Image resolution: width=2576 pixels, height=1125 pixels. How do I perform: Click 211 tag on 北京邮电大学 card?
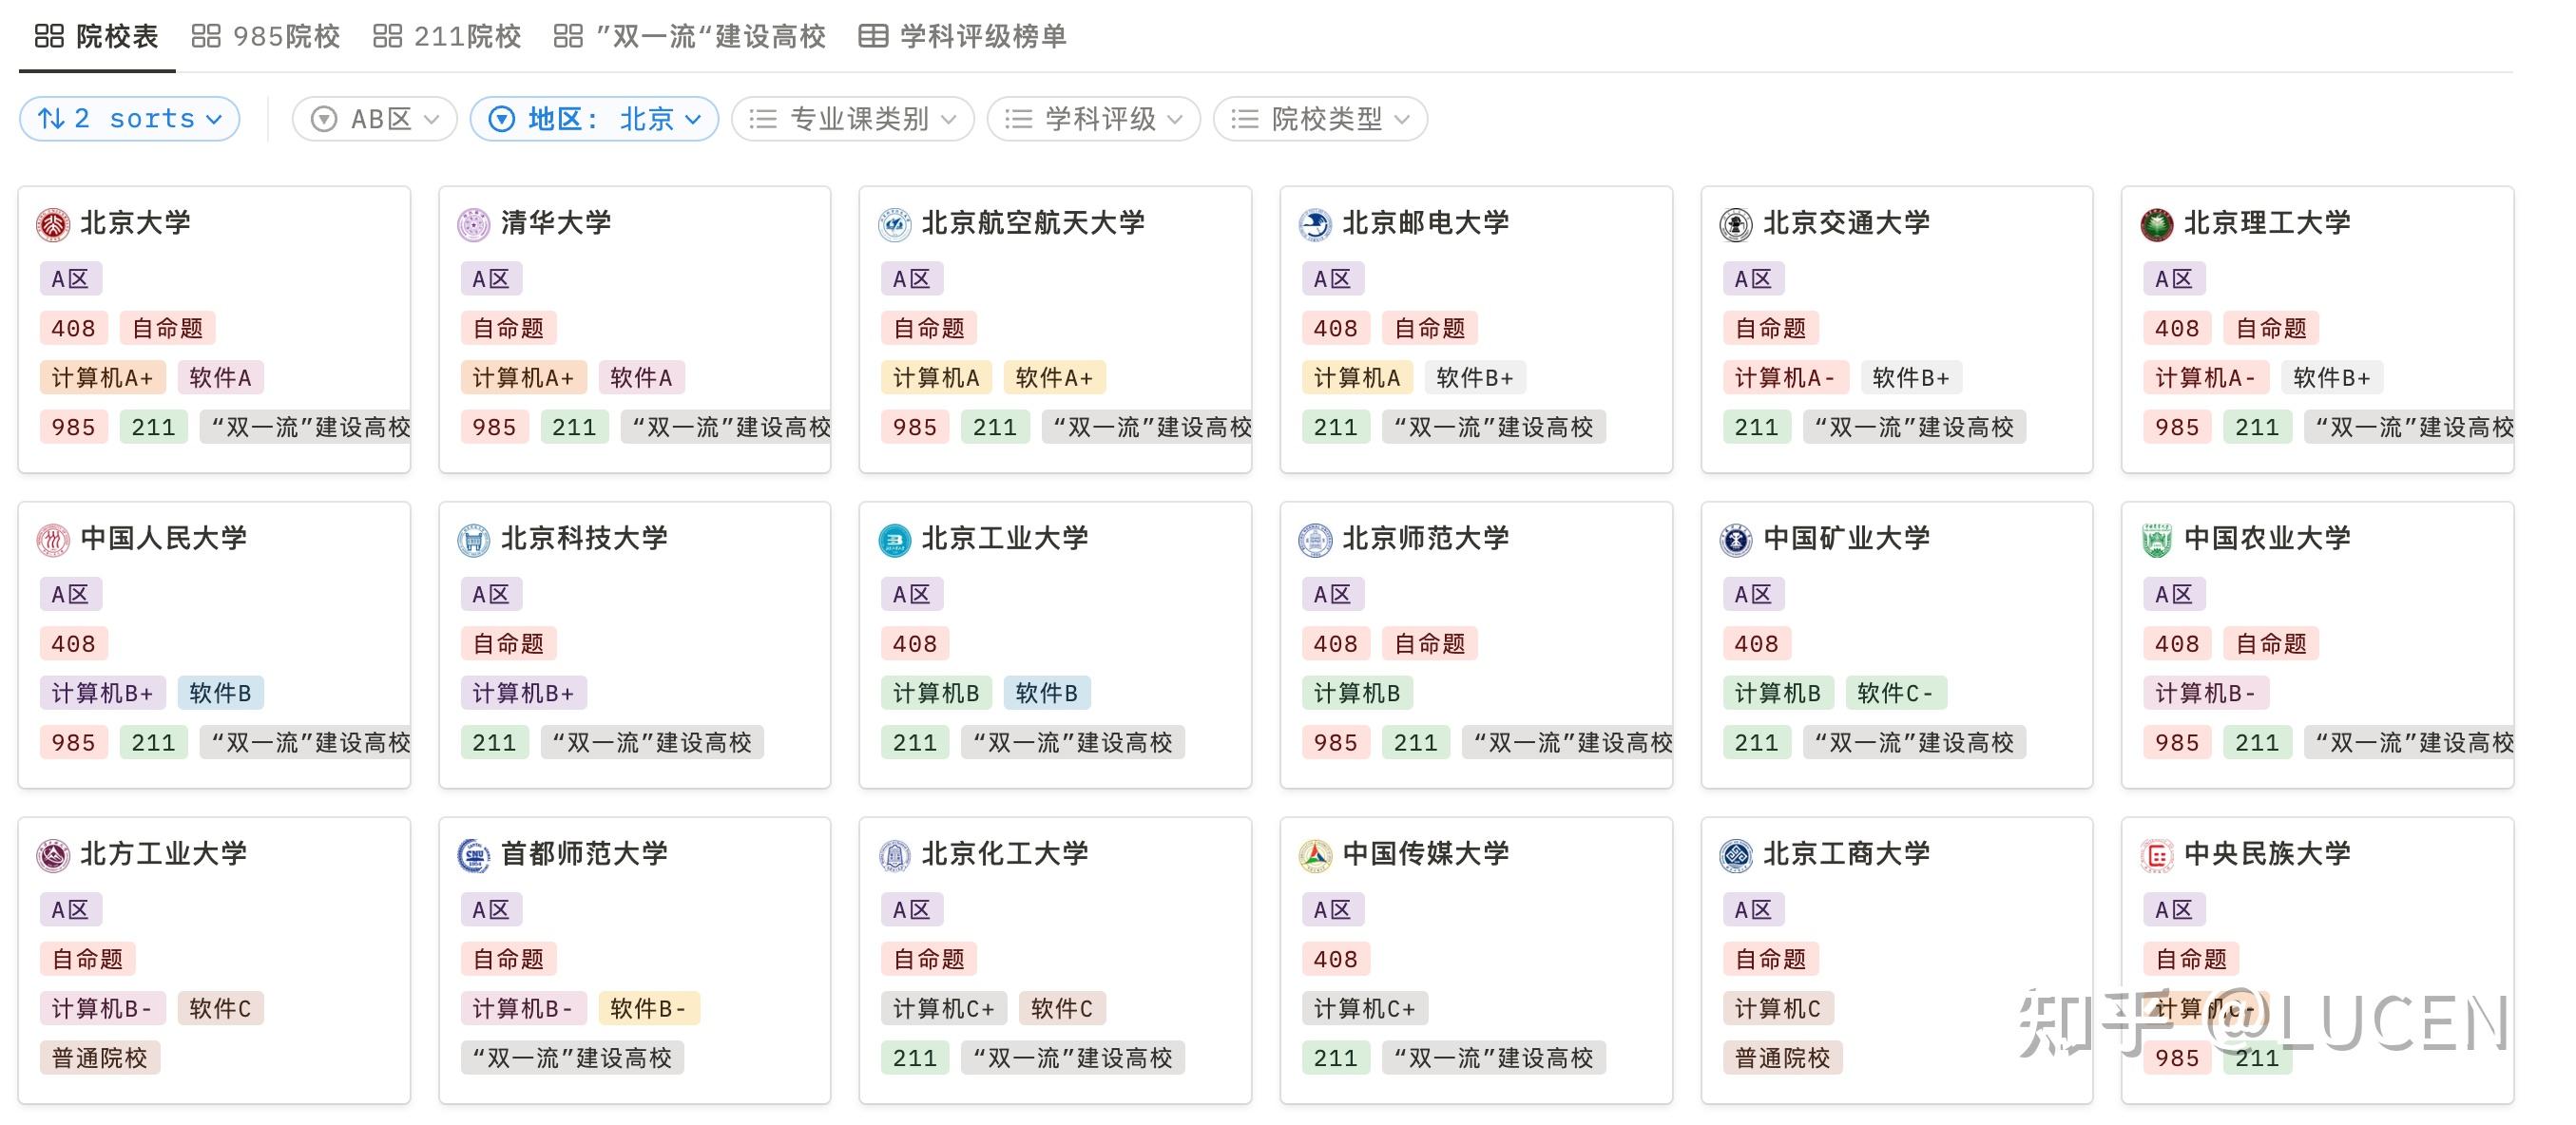[1335, 428]
